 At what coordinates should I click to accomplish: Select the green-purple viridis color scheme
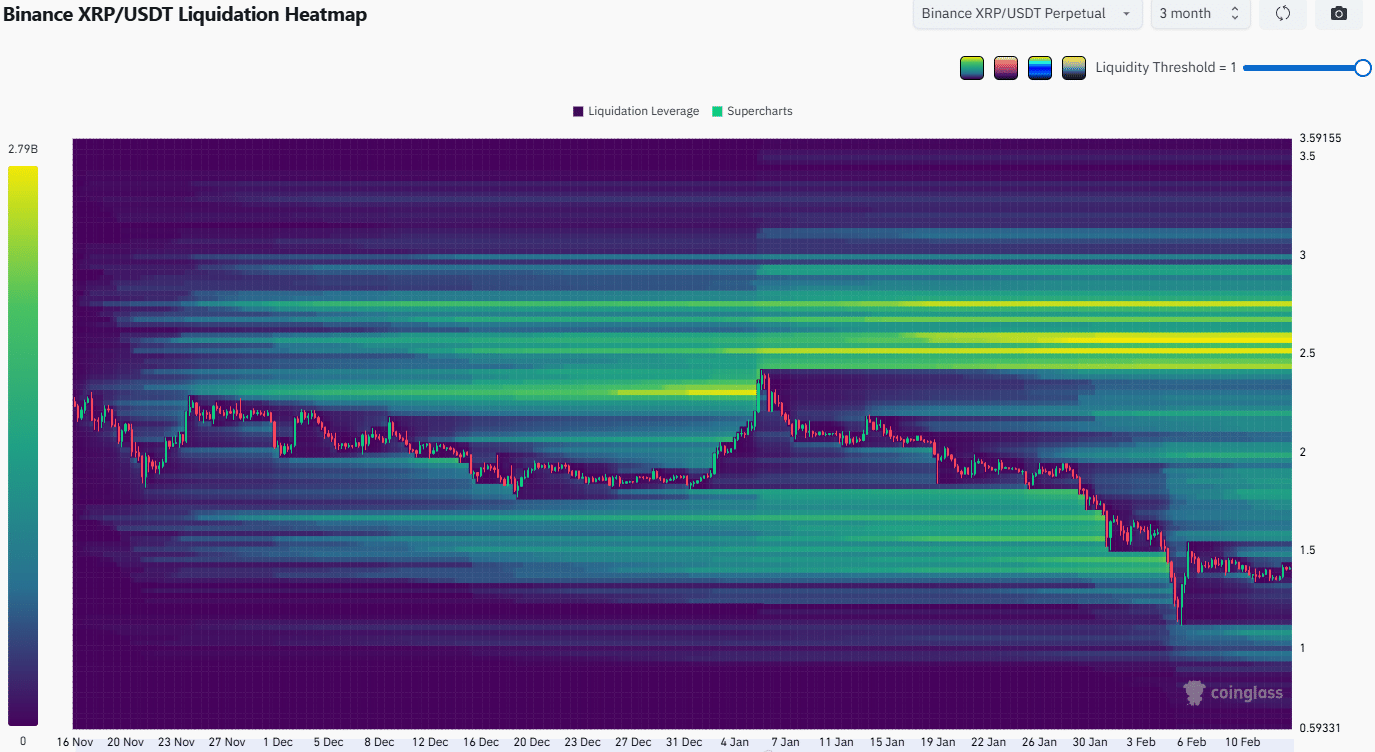point(971,68)
